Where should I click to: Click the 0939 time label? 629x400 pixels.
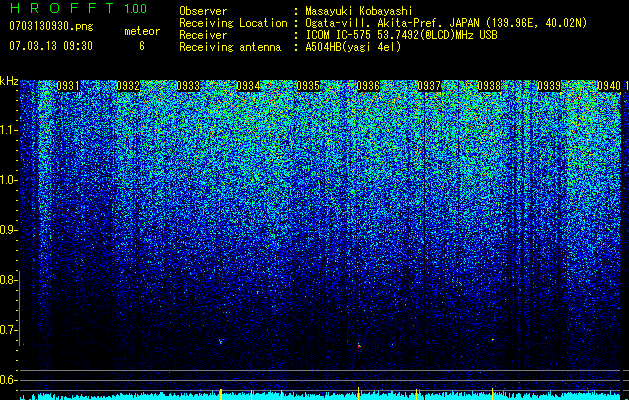click(x=549, y=86)
